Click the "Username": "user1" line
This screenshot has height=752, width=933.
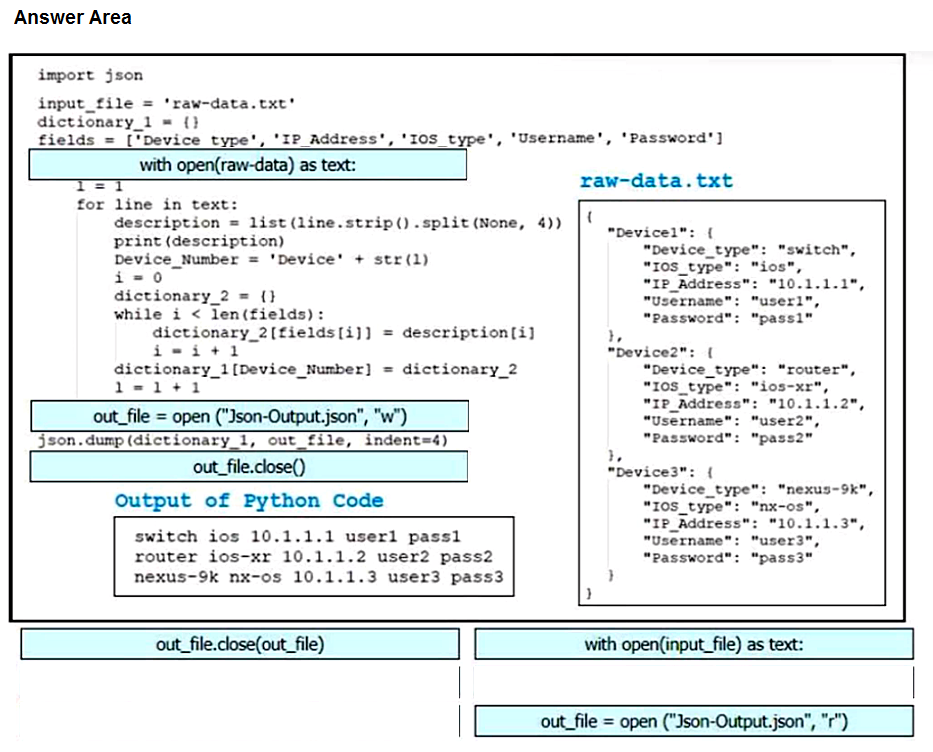pos(731,302)
